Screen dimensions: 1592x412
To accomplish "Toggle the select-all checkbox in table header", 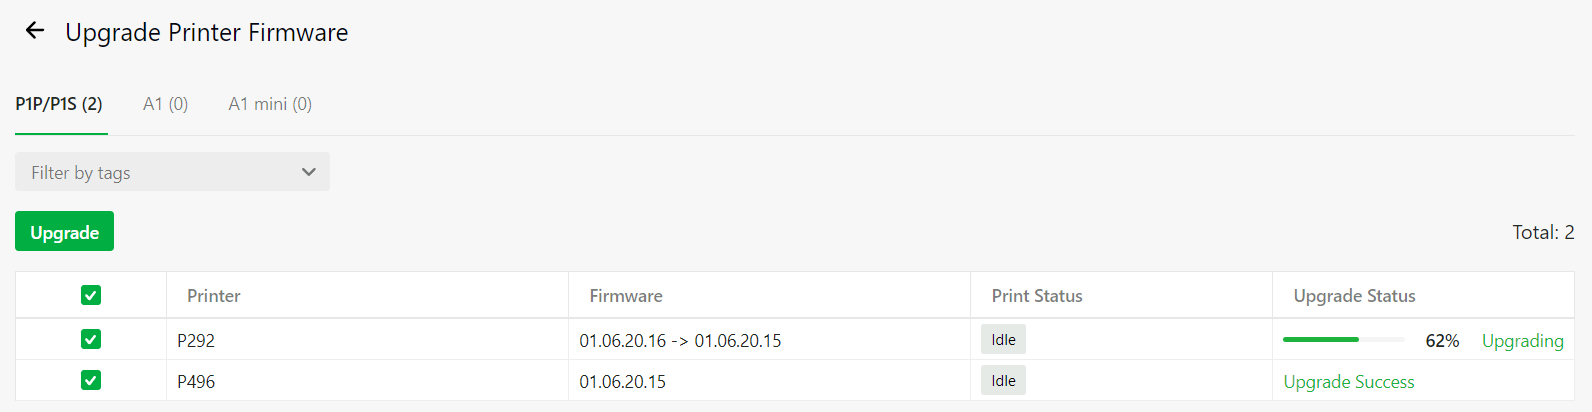I will tap(91, 295).
